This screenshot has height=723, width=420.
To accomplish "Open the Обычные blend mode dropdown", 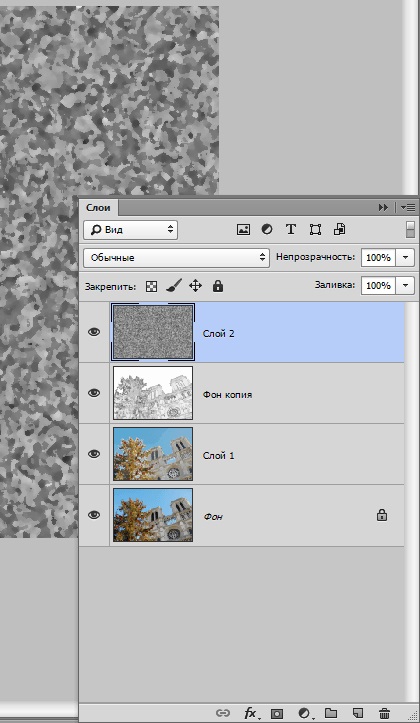I will coord(176,258).
